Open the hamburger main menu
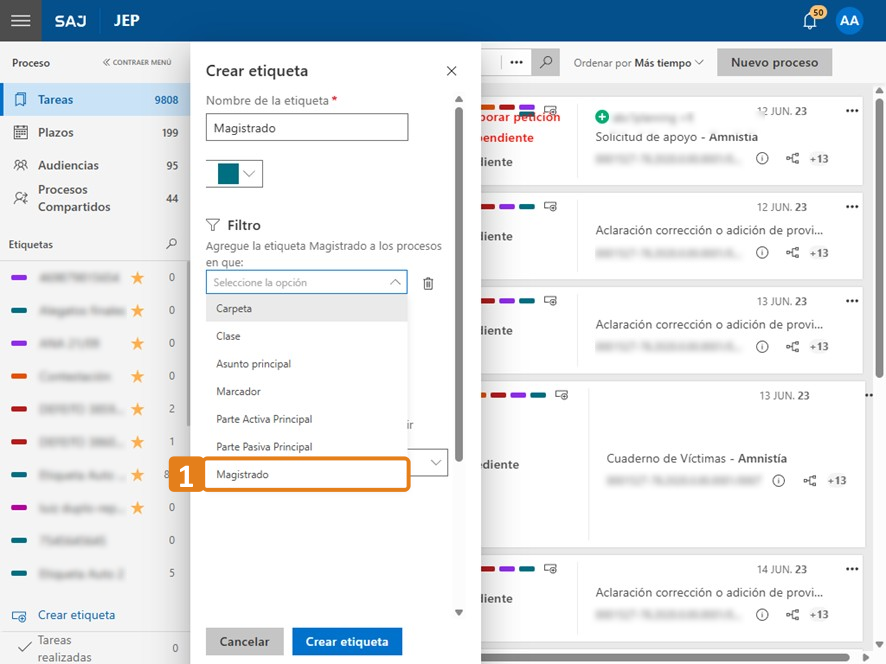 click(20, 20)
